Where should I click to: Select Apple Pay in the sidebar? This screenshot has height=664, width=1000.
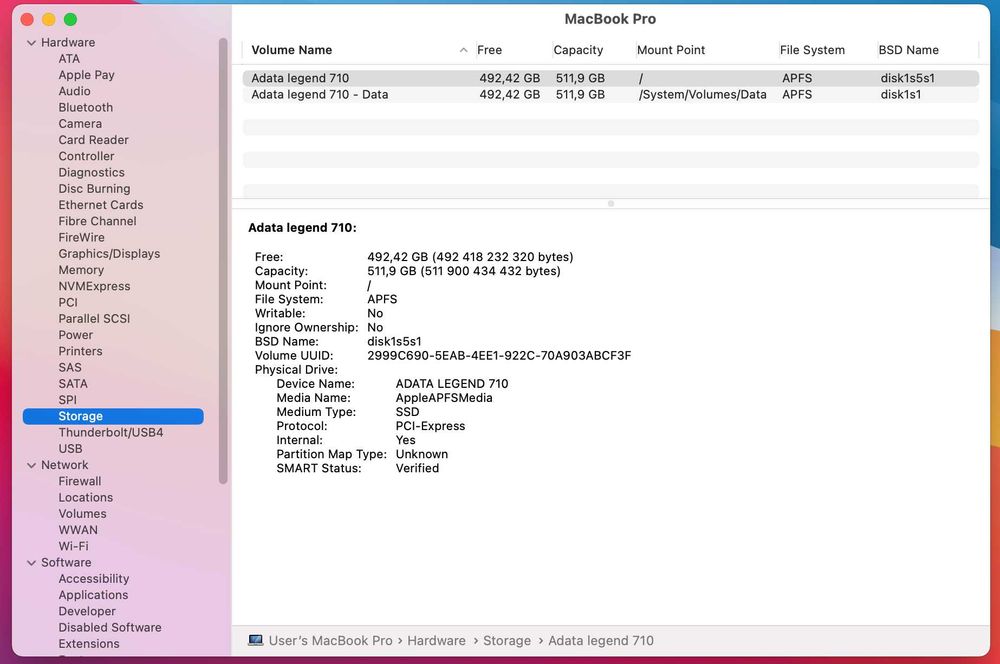(x=86, y=75)
